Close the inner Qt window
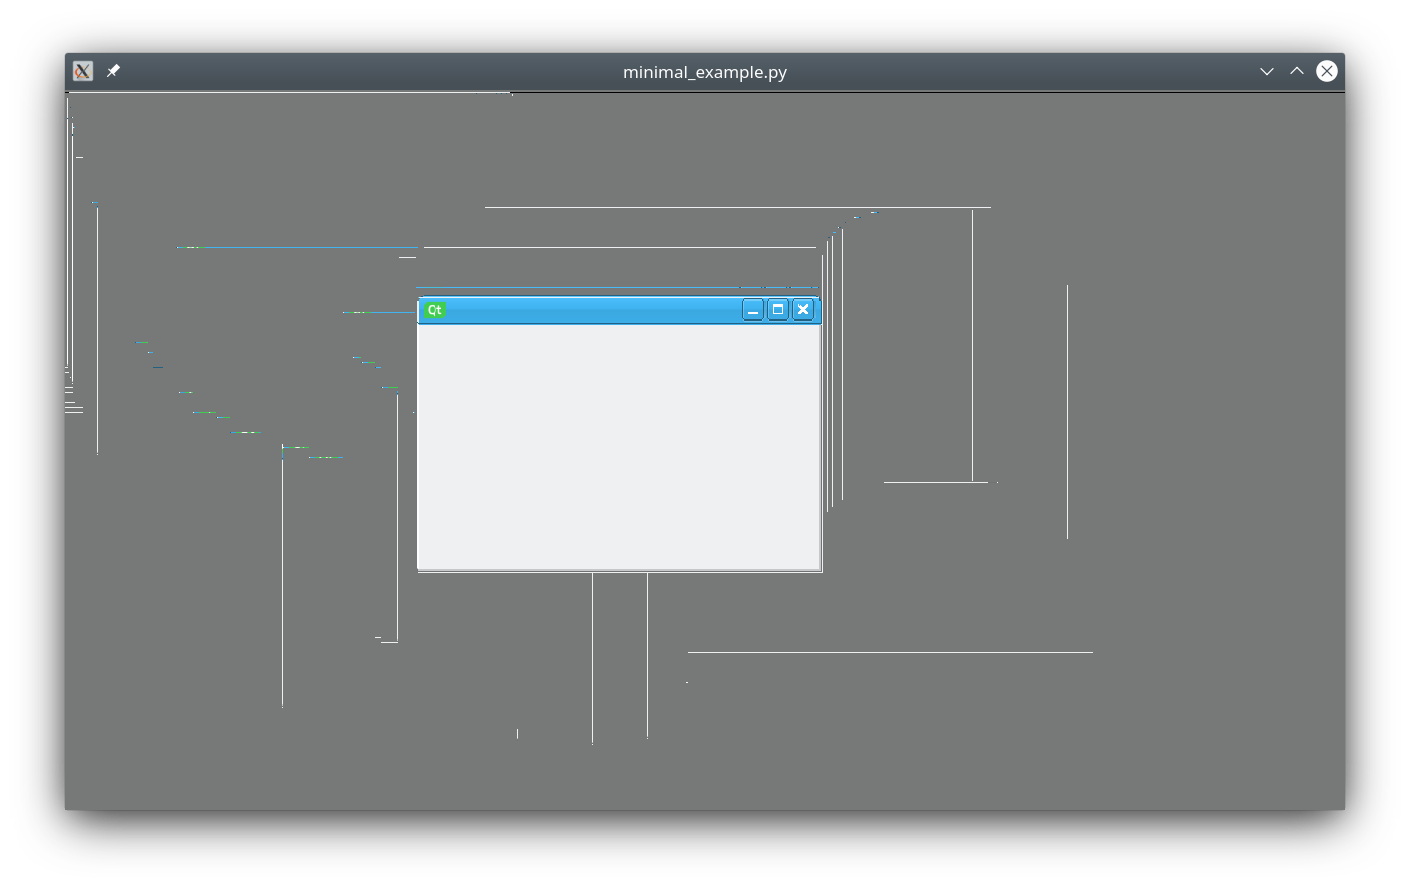The height and width of the screenshot is (887, 1410). tap(803, 310)
